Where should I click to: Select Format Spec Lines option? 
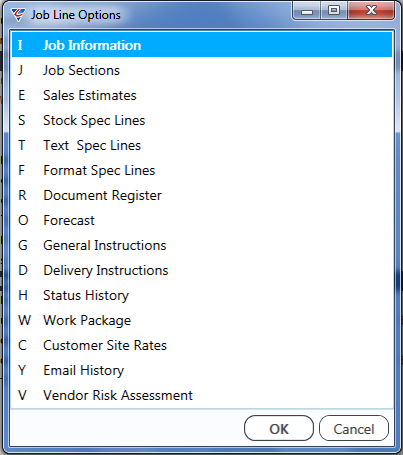[202, 170]
